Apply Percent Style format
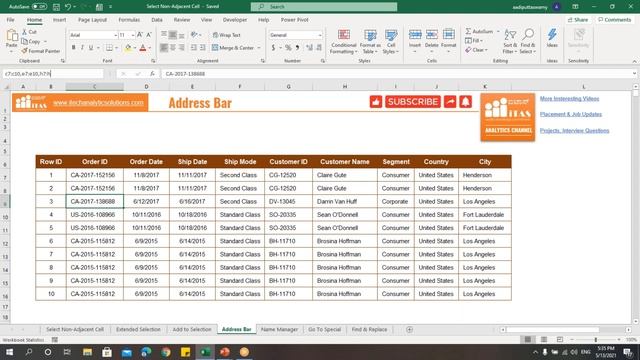 coord(288,48)
